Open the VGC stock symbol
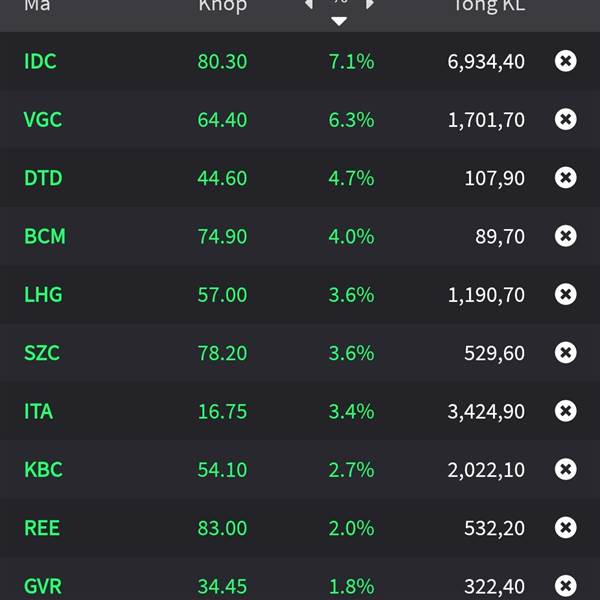The image size is (600, 600). tap(42, 120)
